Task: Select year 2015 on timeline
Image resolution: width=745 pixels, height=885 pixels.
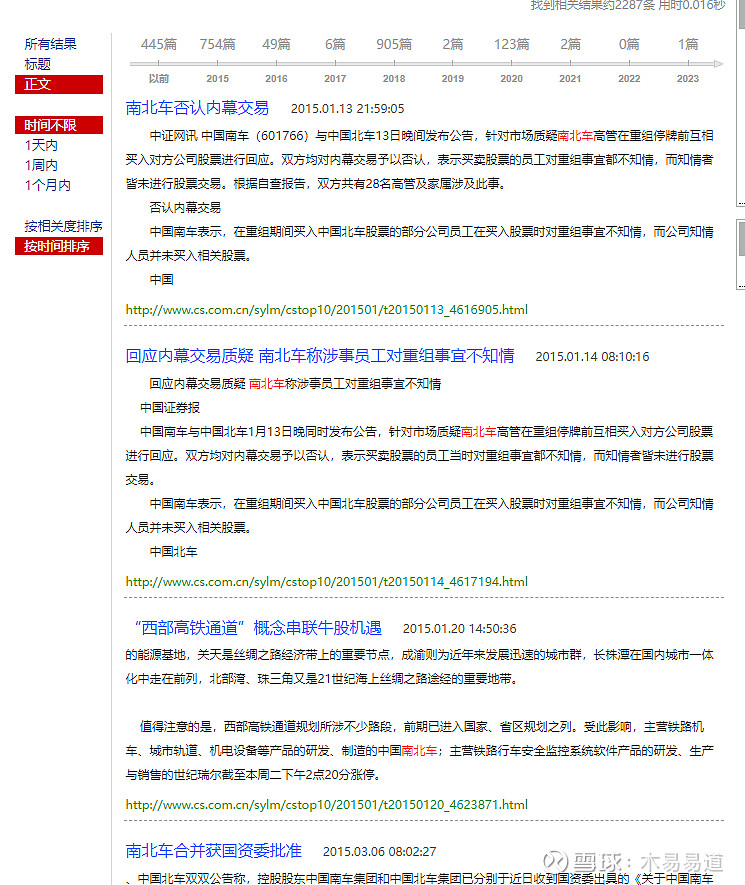Action: point(217,78)
